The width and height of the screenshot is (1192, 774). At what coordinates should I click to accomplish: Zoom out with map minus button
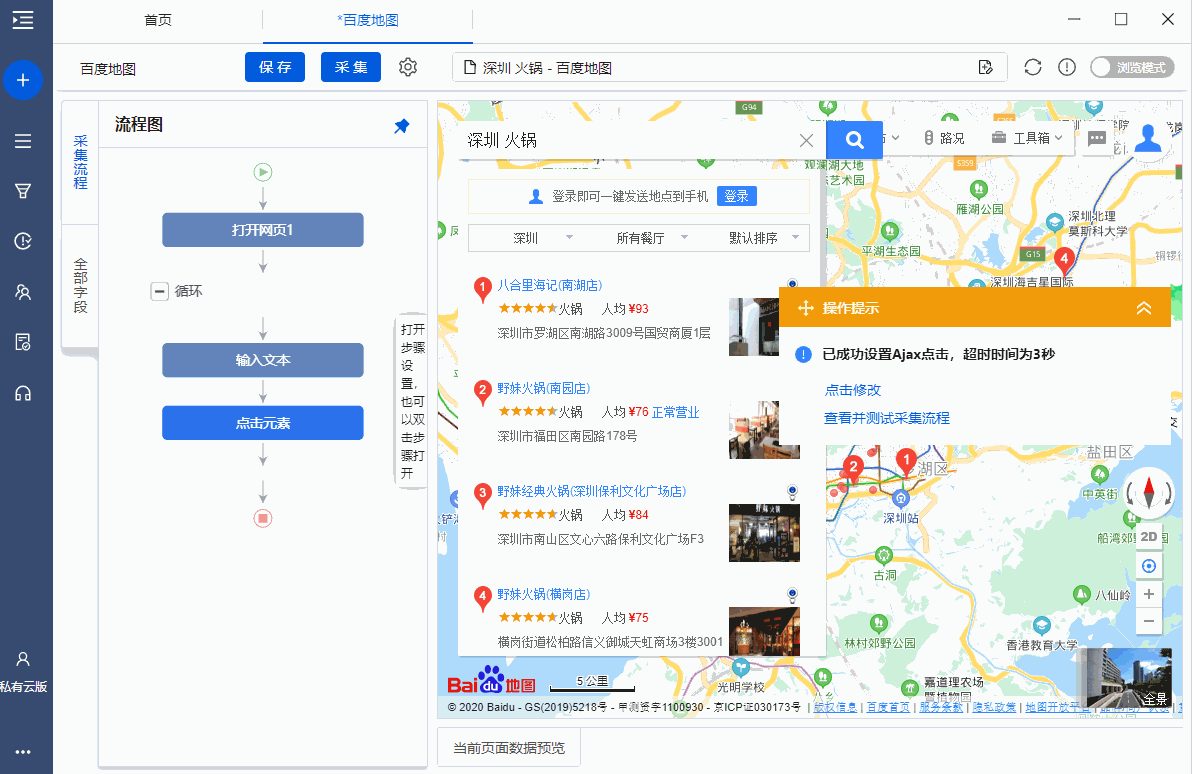[1149, 621]
